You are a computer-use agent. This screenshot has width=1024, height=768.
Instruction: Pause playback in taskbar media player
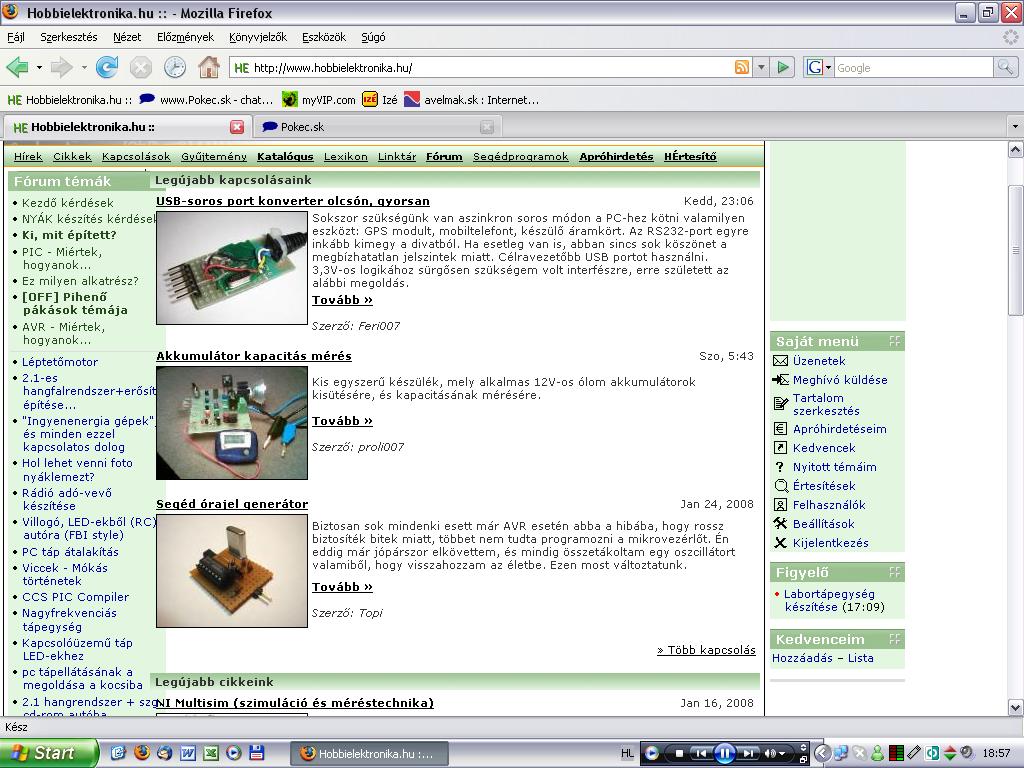tap(724, 754)
